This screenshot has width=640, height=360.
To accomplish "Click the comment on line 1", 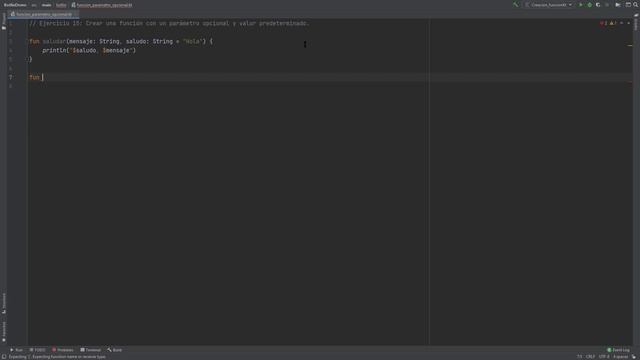I will pyautogui.click(x=169, y=23).
